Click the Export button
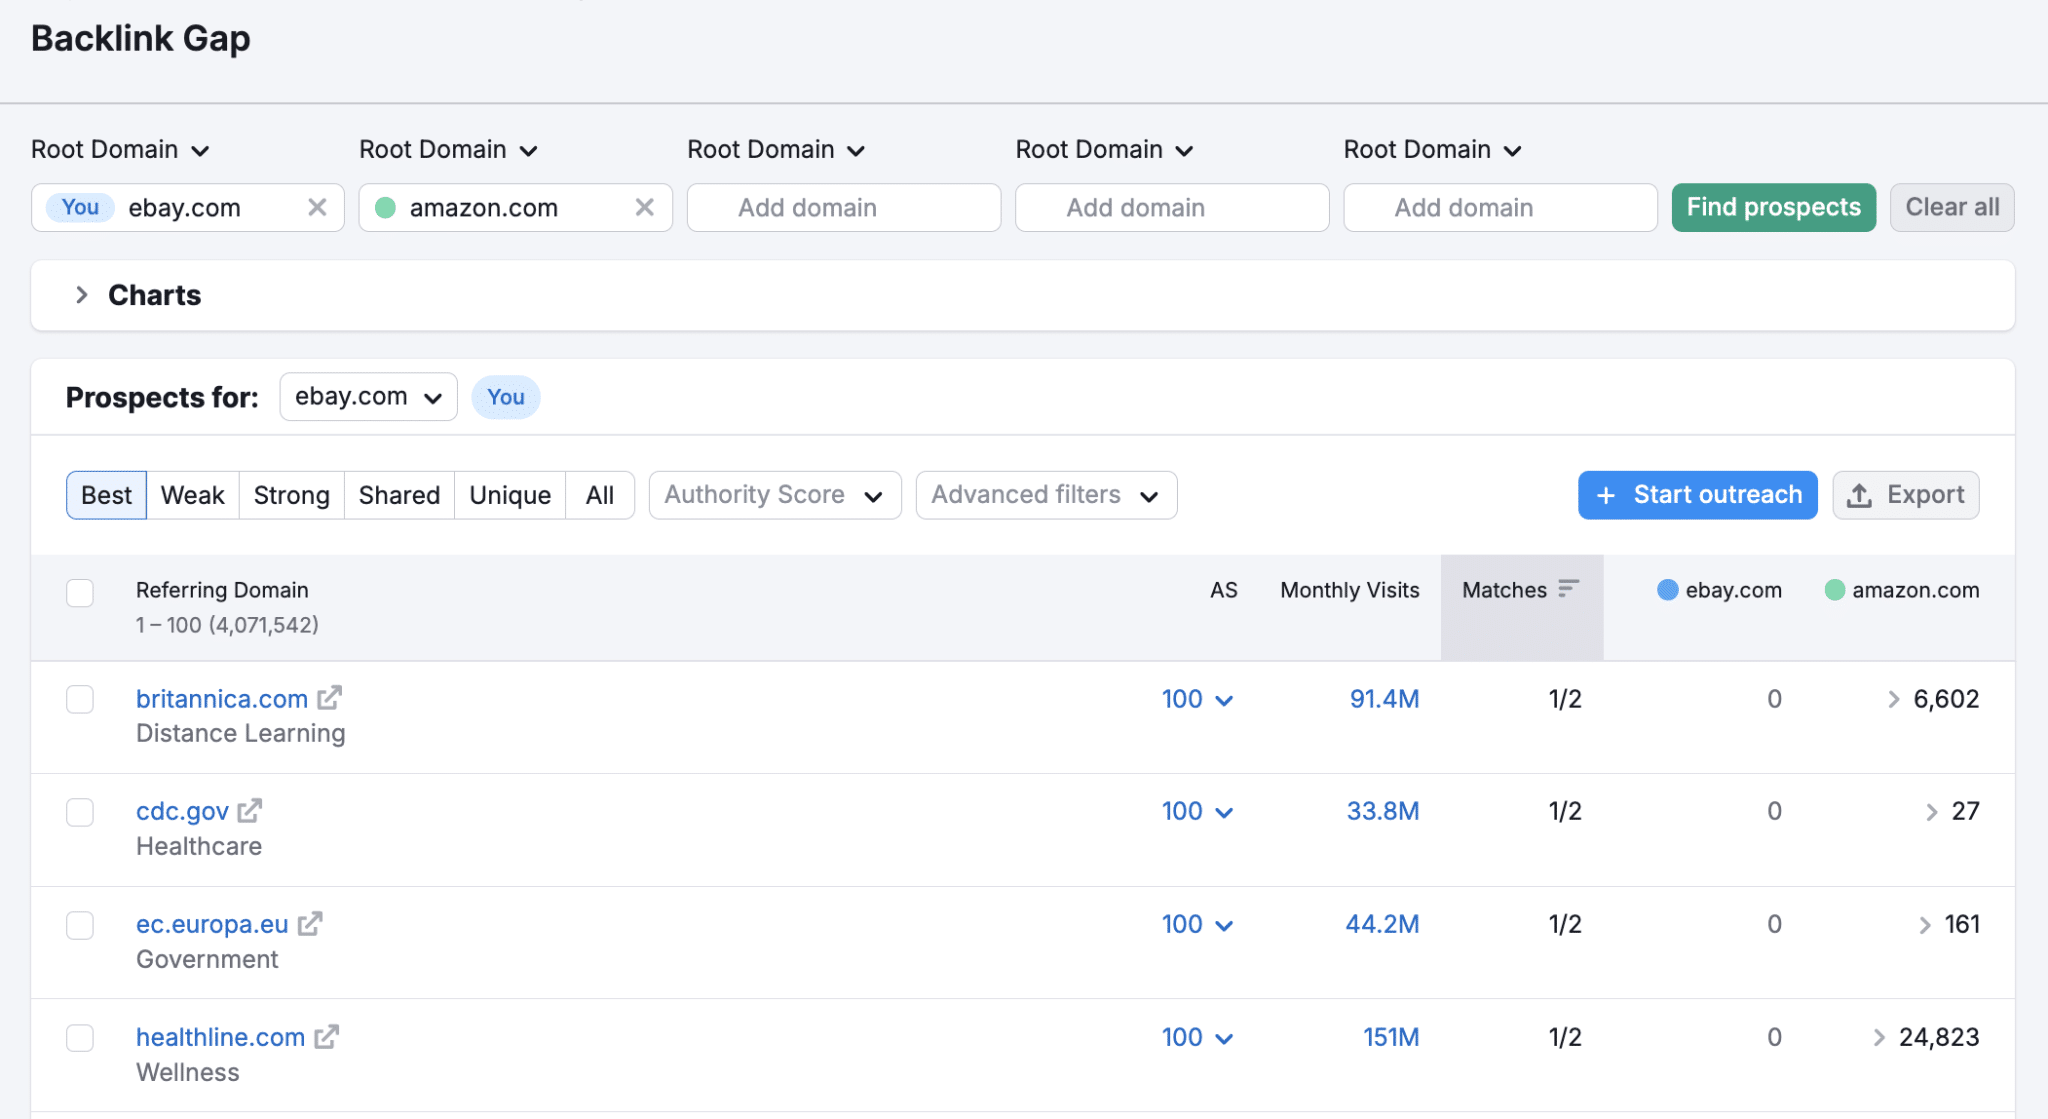2048x1119 pixels. (x=1906, y=495)
